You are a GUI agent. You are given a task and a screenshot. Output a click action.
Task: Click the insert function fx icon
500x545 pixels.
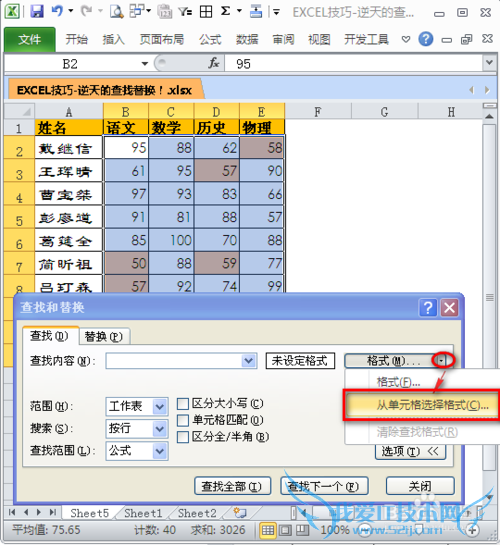[x=214, y=63]
